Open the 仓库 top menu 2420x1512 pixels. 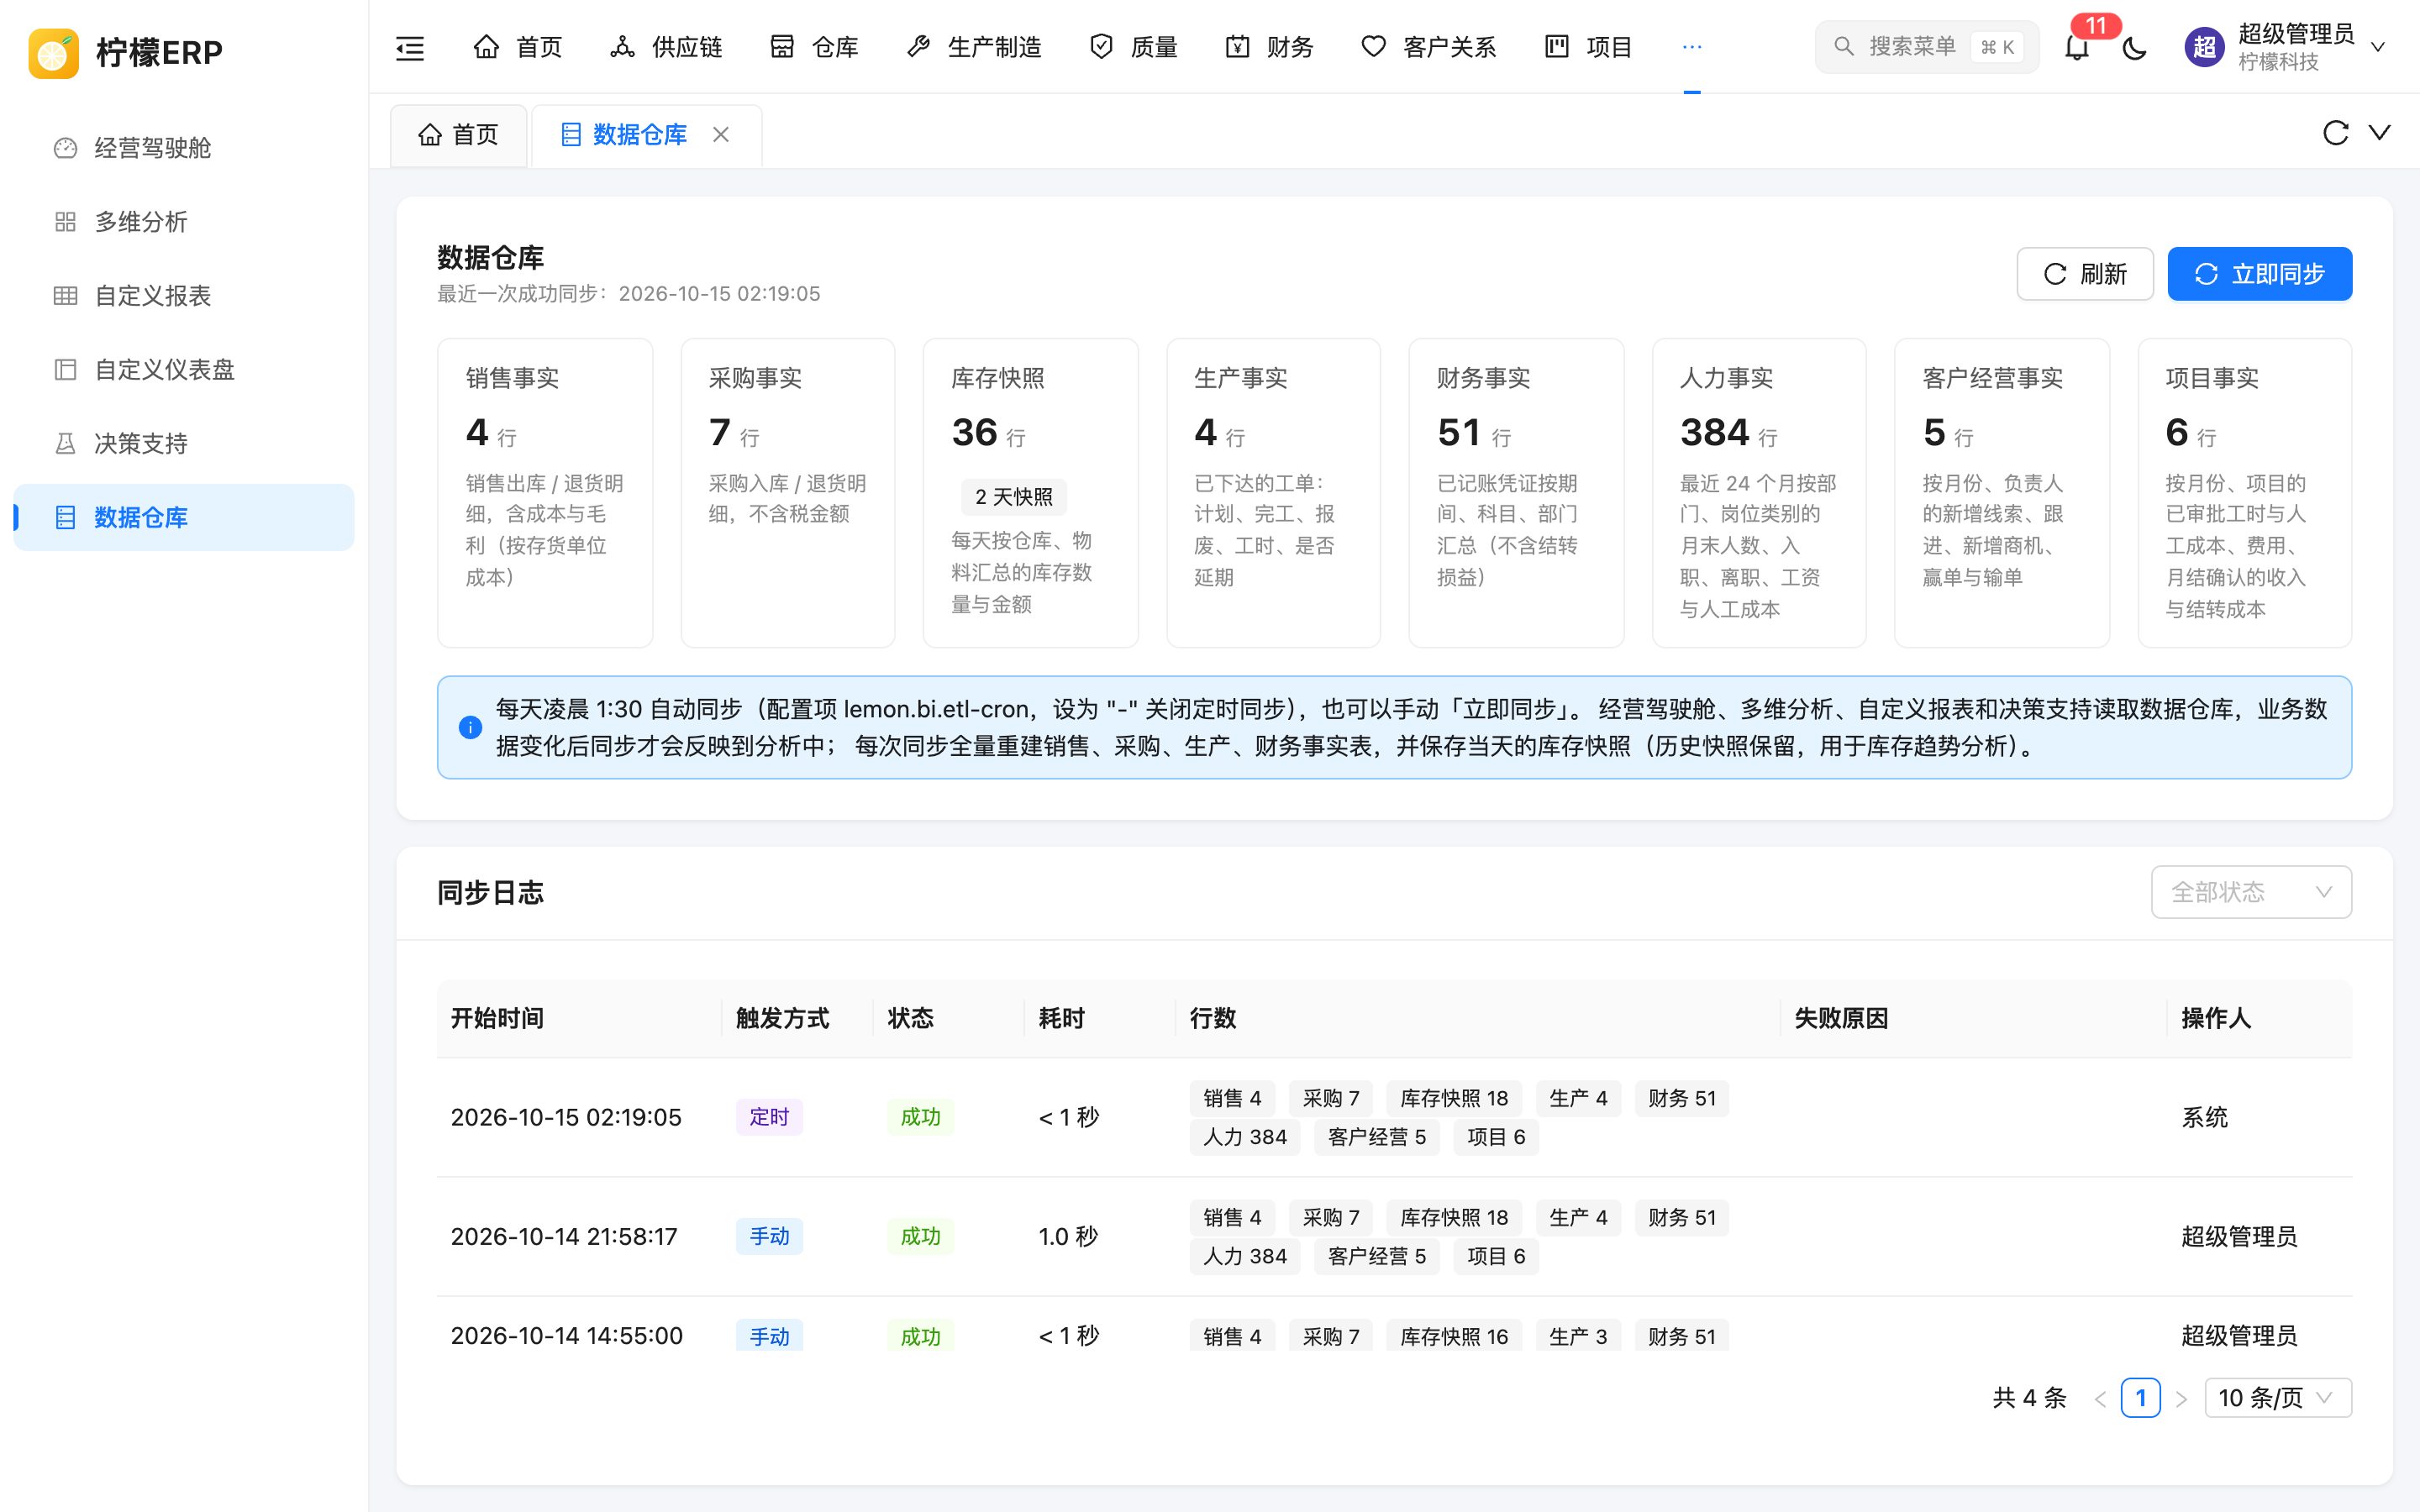pyautogui.click(x=814, y=47)
